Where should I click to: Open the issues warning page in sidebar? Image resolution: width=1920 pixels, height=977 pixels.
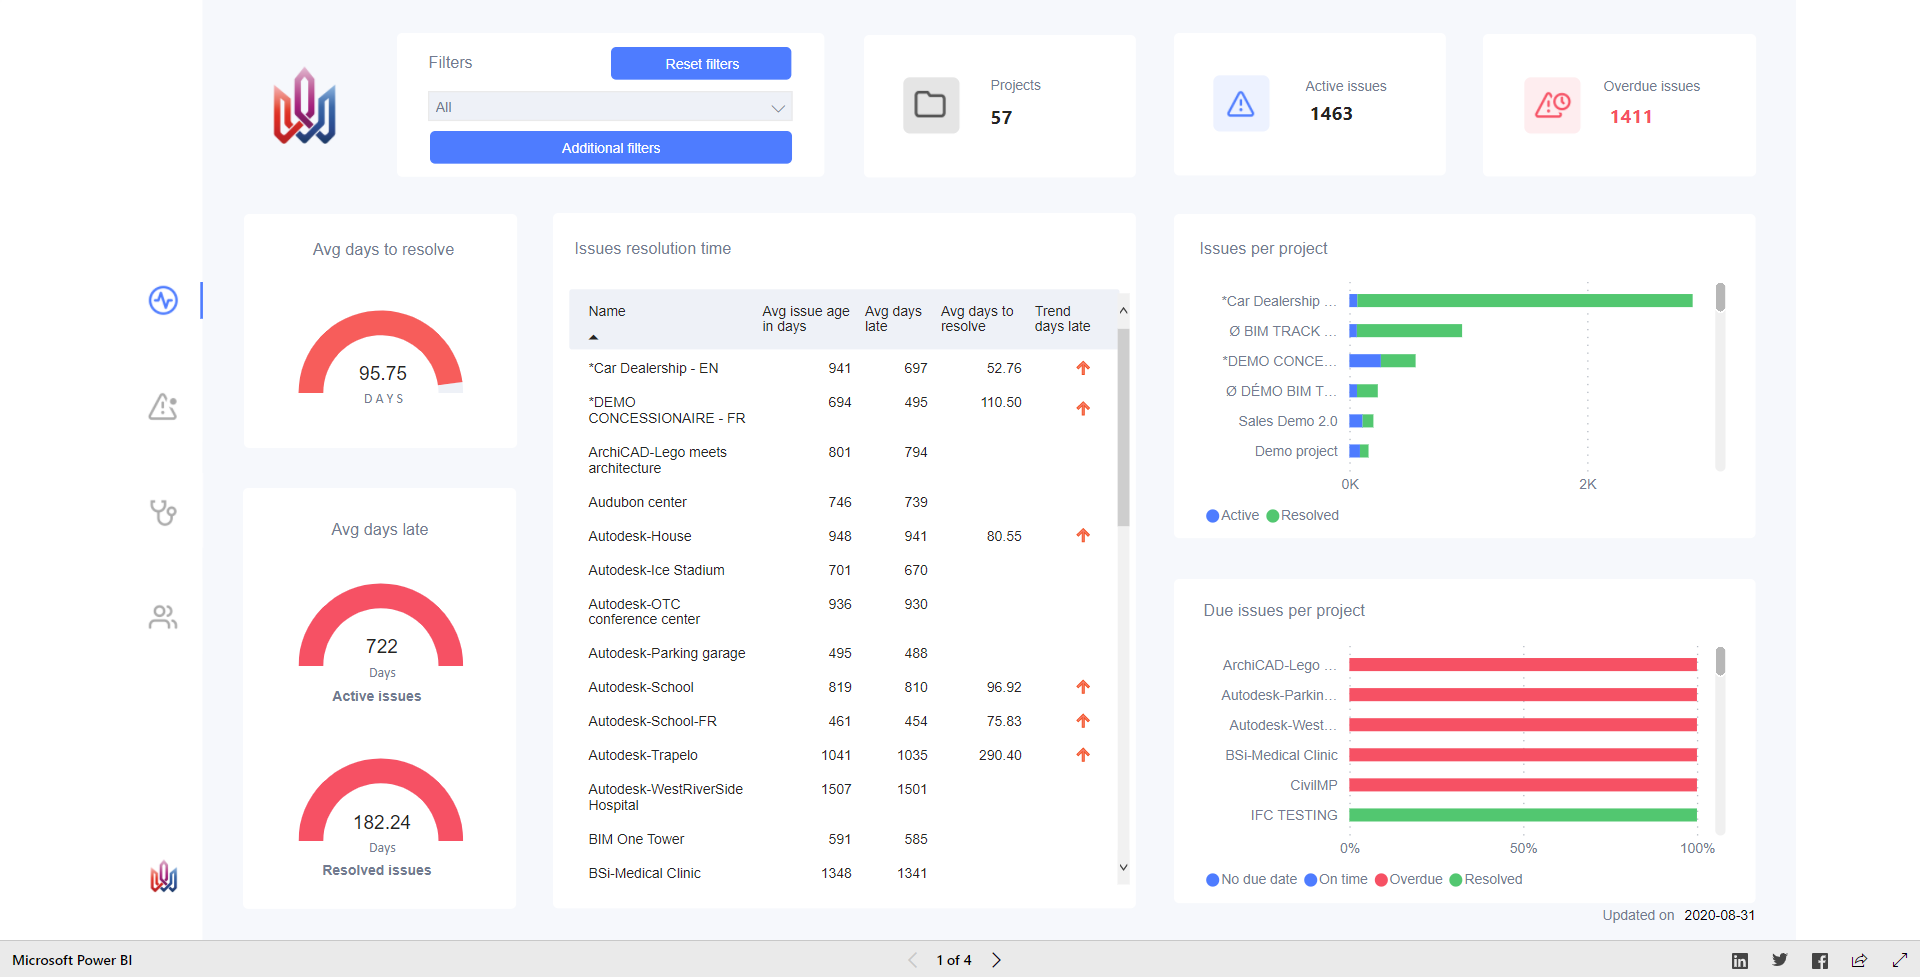163,406
